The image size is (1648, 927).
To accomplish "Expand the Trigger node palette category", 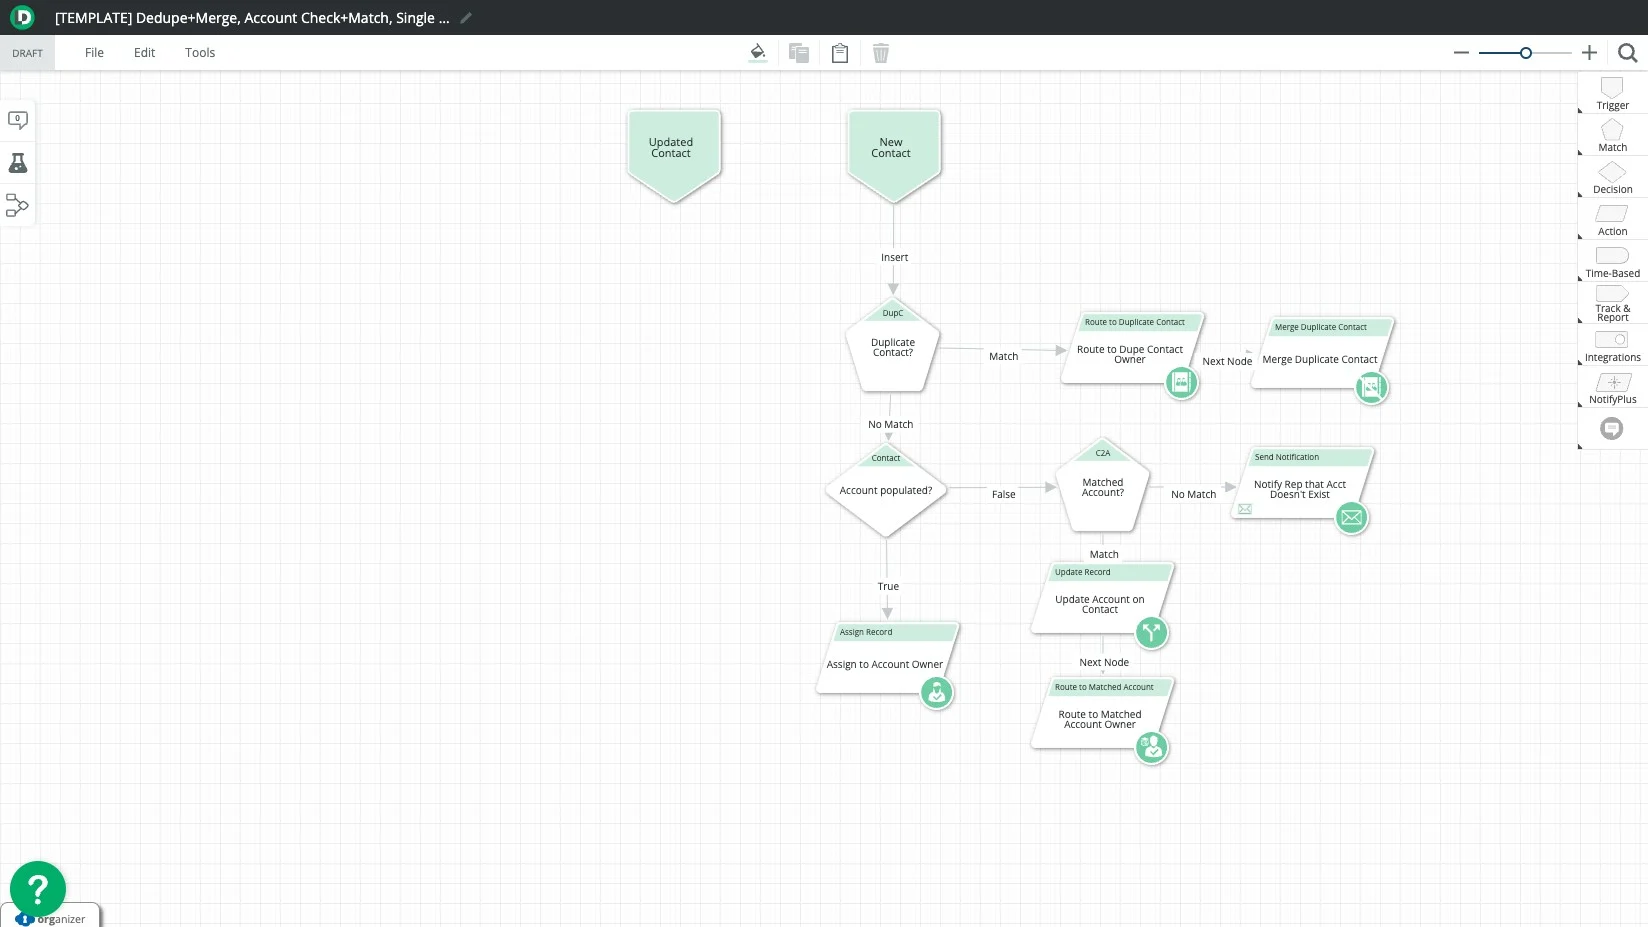I will 1612,93.
